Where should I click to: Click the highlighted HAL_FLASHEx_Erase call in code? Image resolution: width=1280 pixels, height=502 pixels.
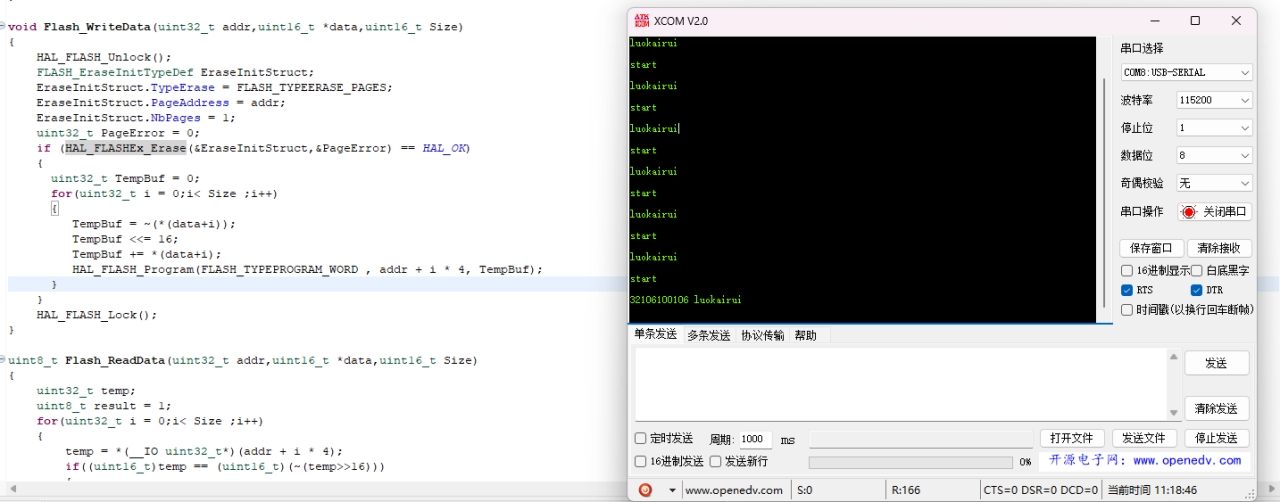click(126, 148)
